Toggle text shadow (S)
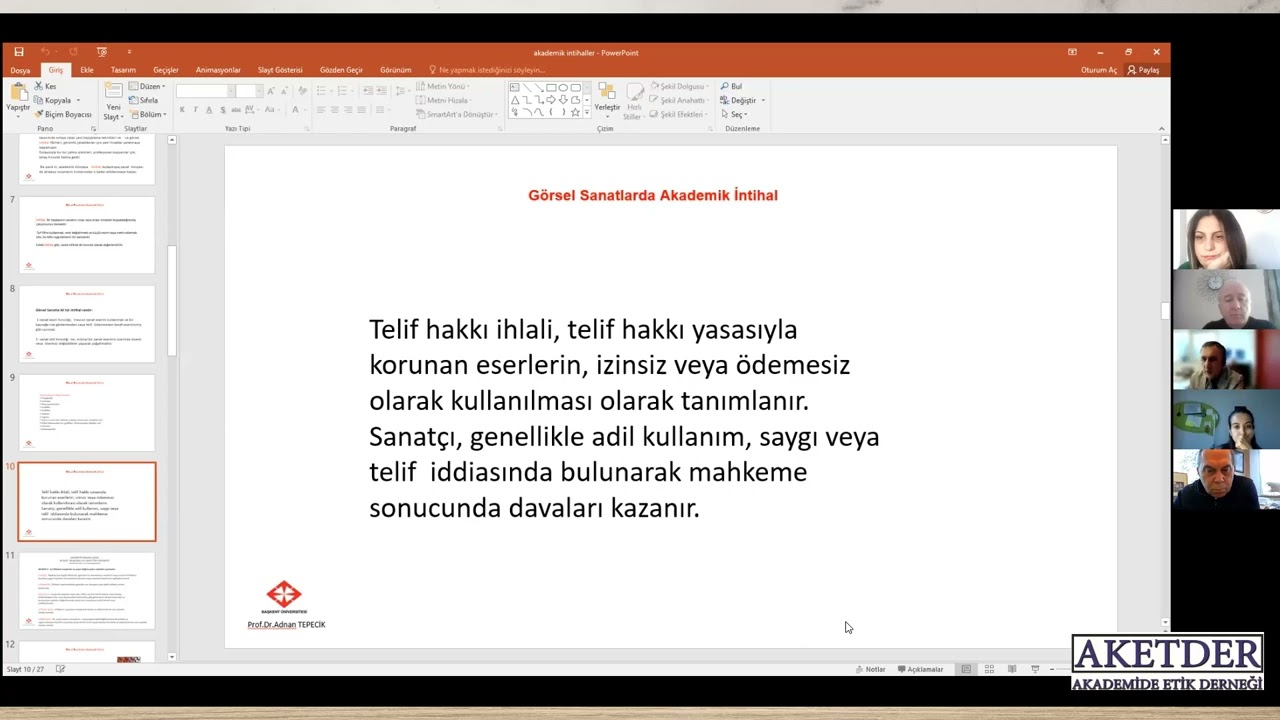The height and width of the screenshot is (720, 1280). [222, 109]
